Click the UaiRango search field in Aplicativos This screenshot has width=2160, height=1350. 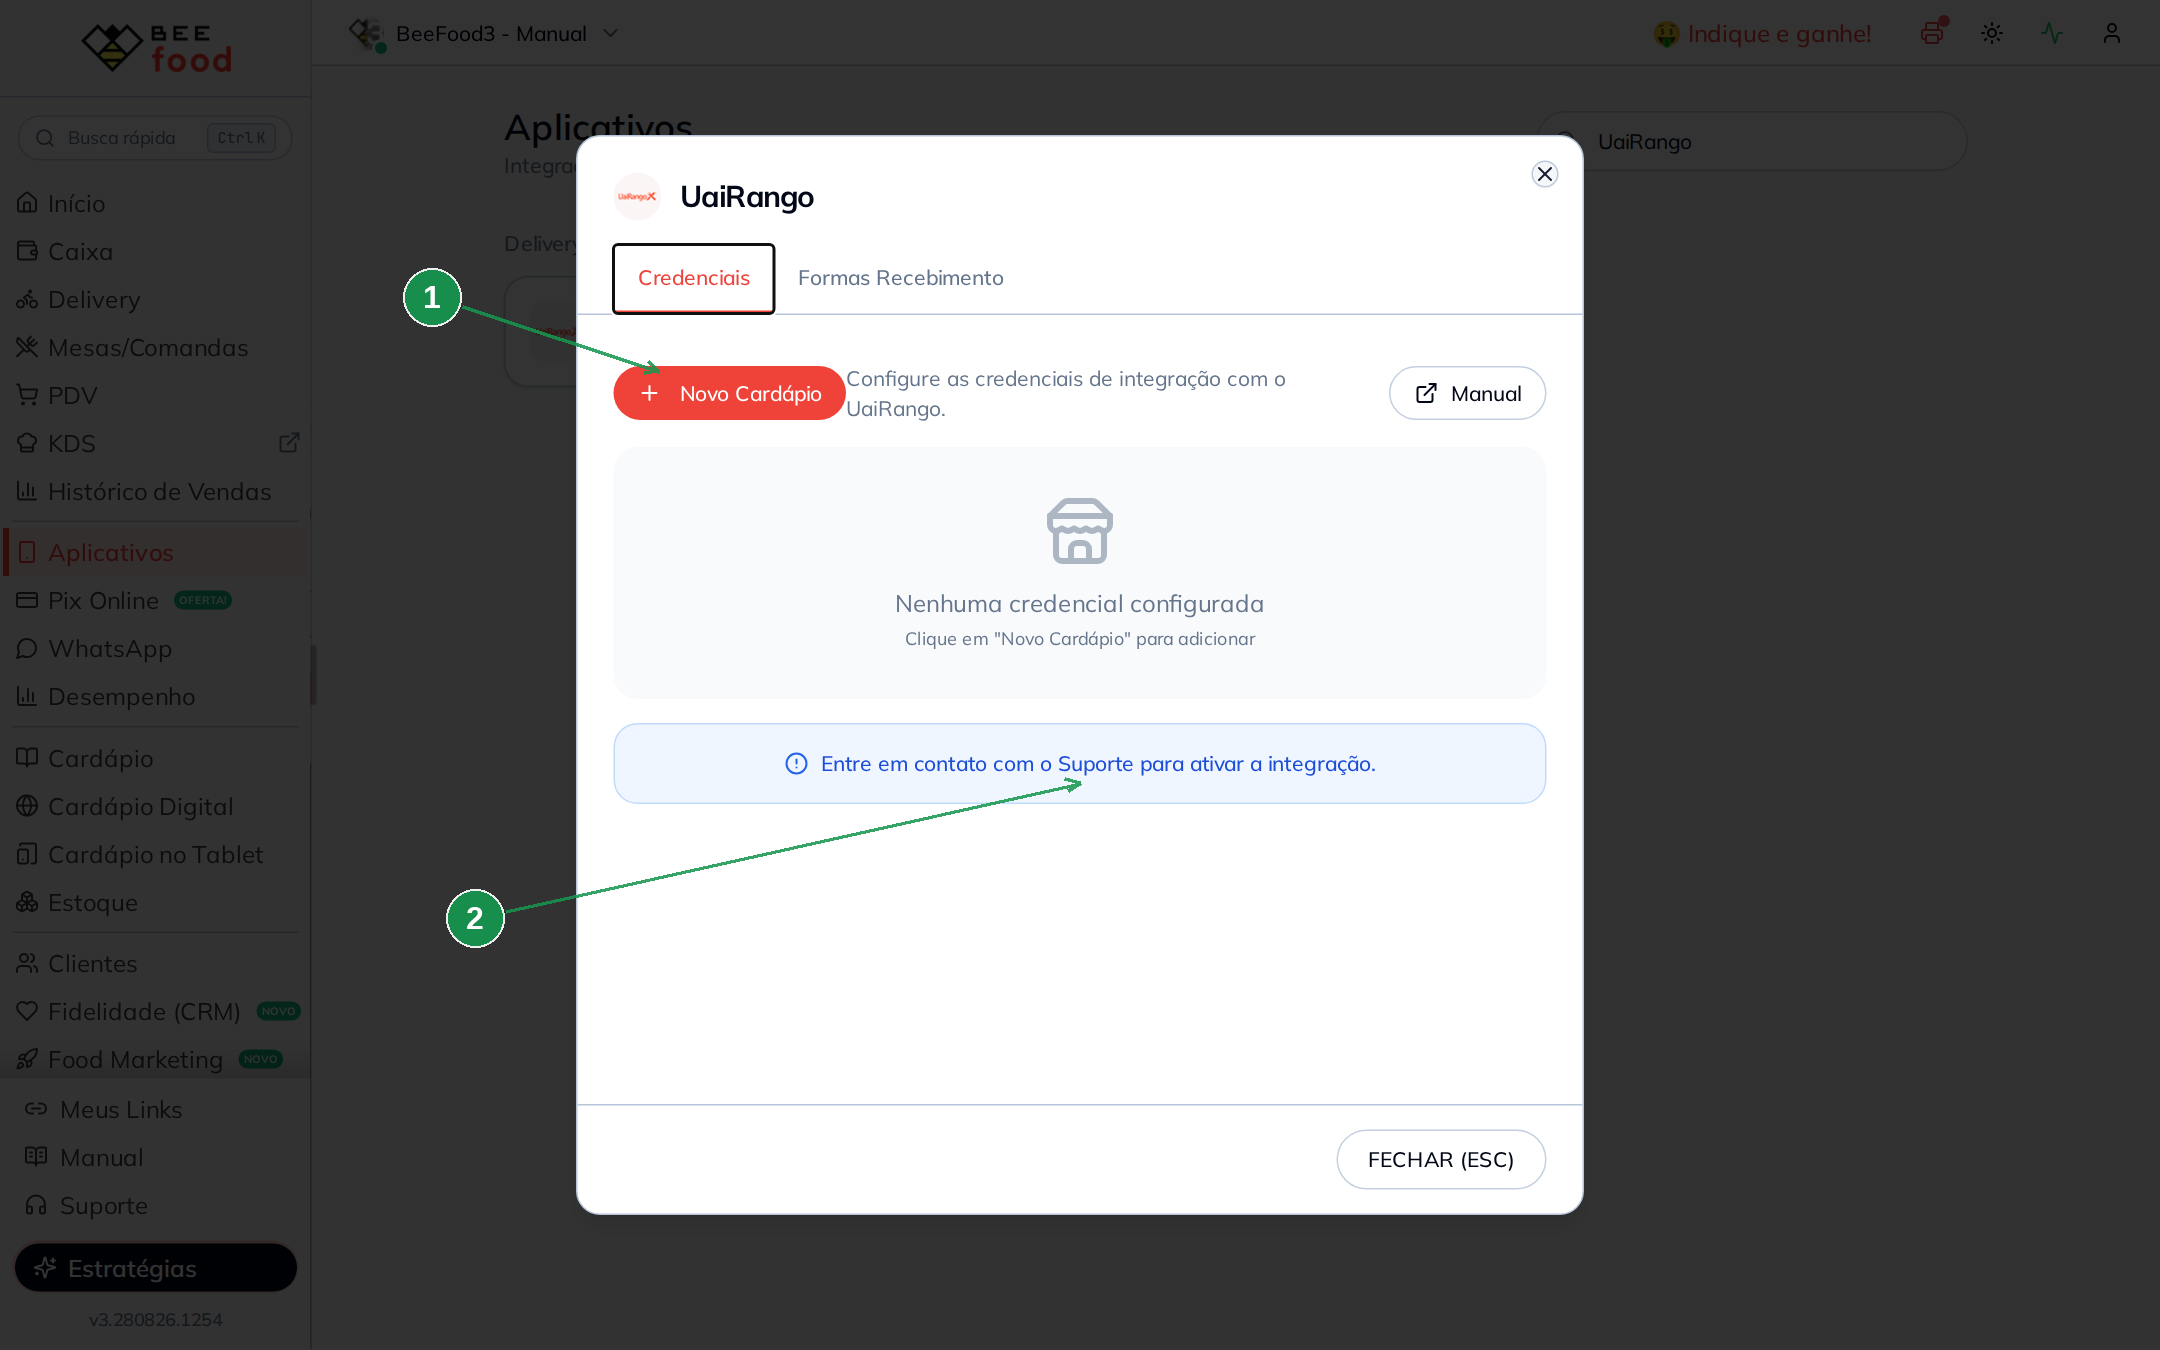pyautogui.click(x=1752, y=141)
